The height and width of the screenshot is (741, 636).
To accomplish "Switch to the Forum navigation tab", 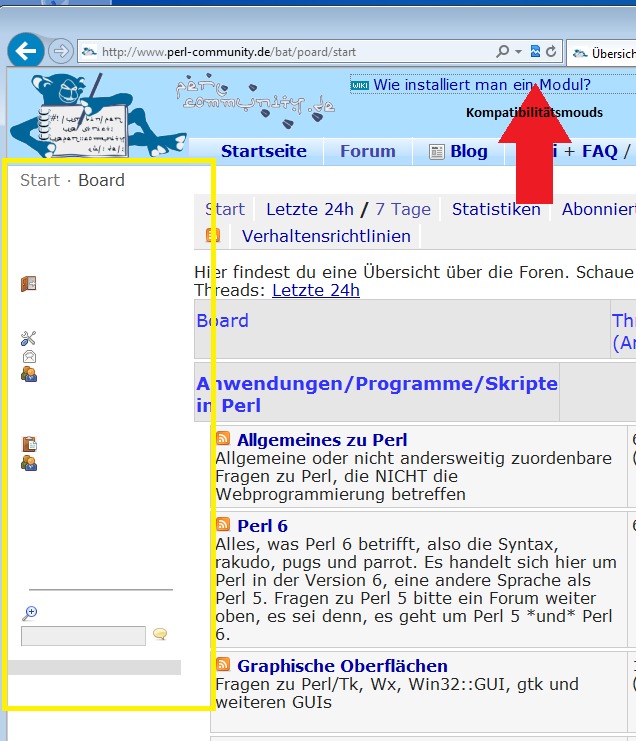I will click(367, 152).
